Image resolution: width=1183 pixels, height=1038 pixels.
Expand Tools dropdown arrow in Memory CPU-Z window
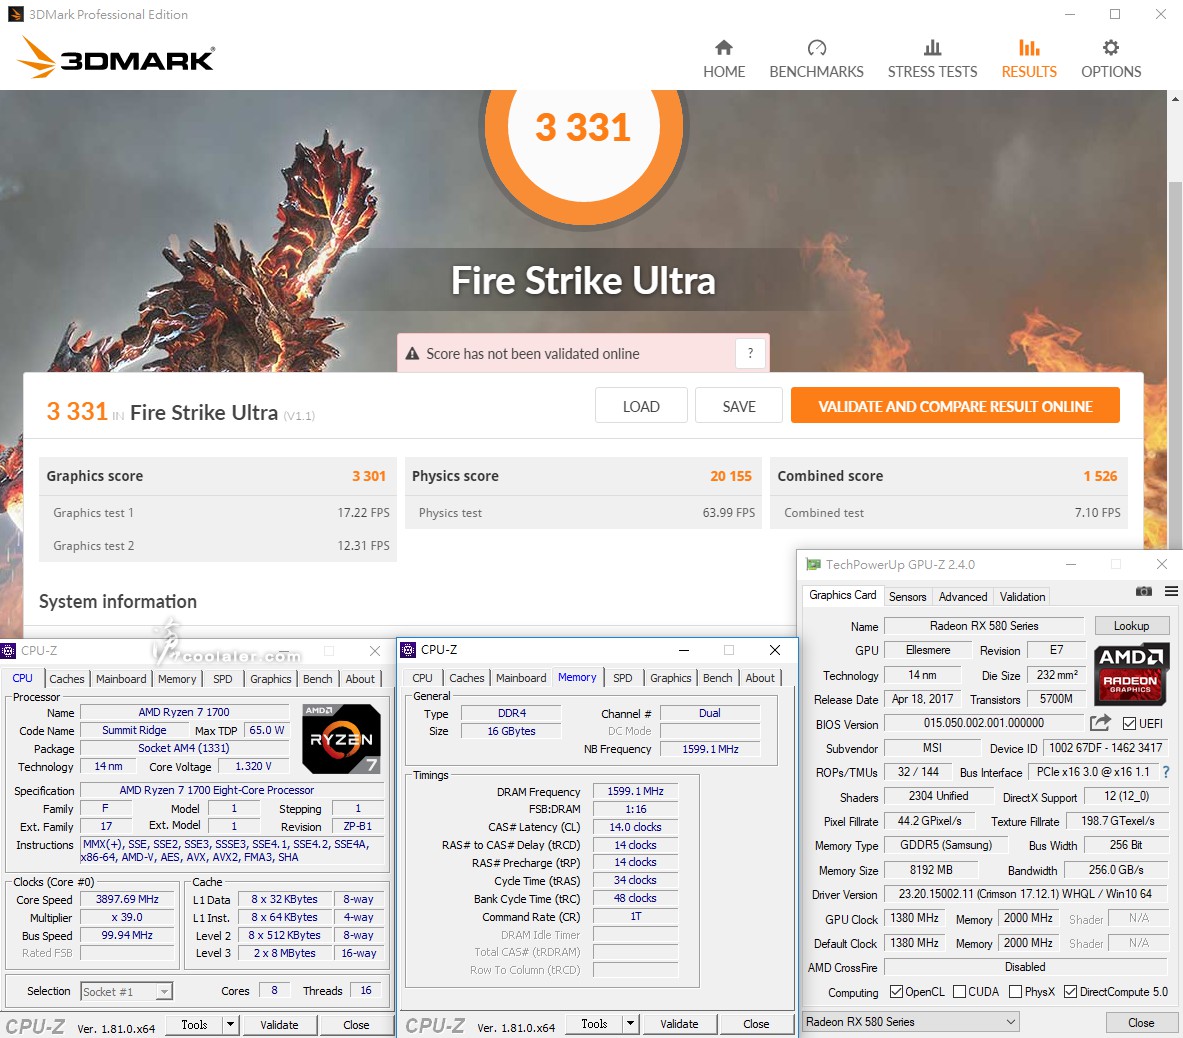[631, 1024]
